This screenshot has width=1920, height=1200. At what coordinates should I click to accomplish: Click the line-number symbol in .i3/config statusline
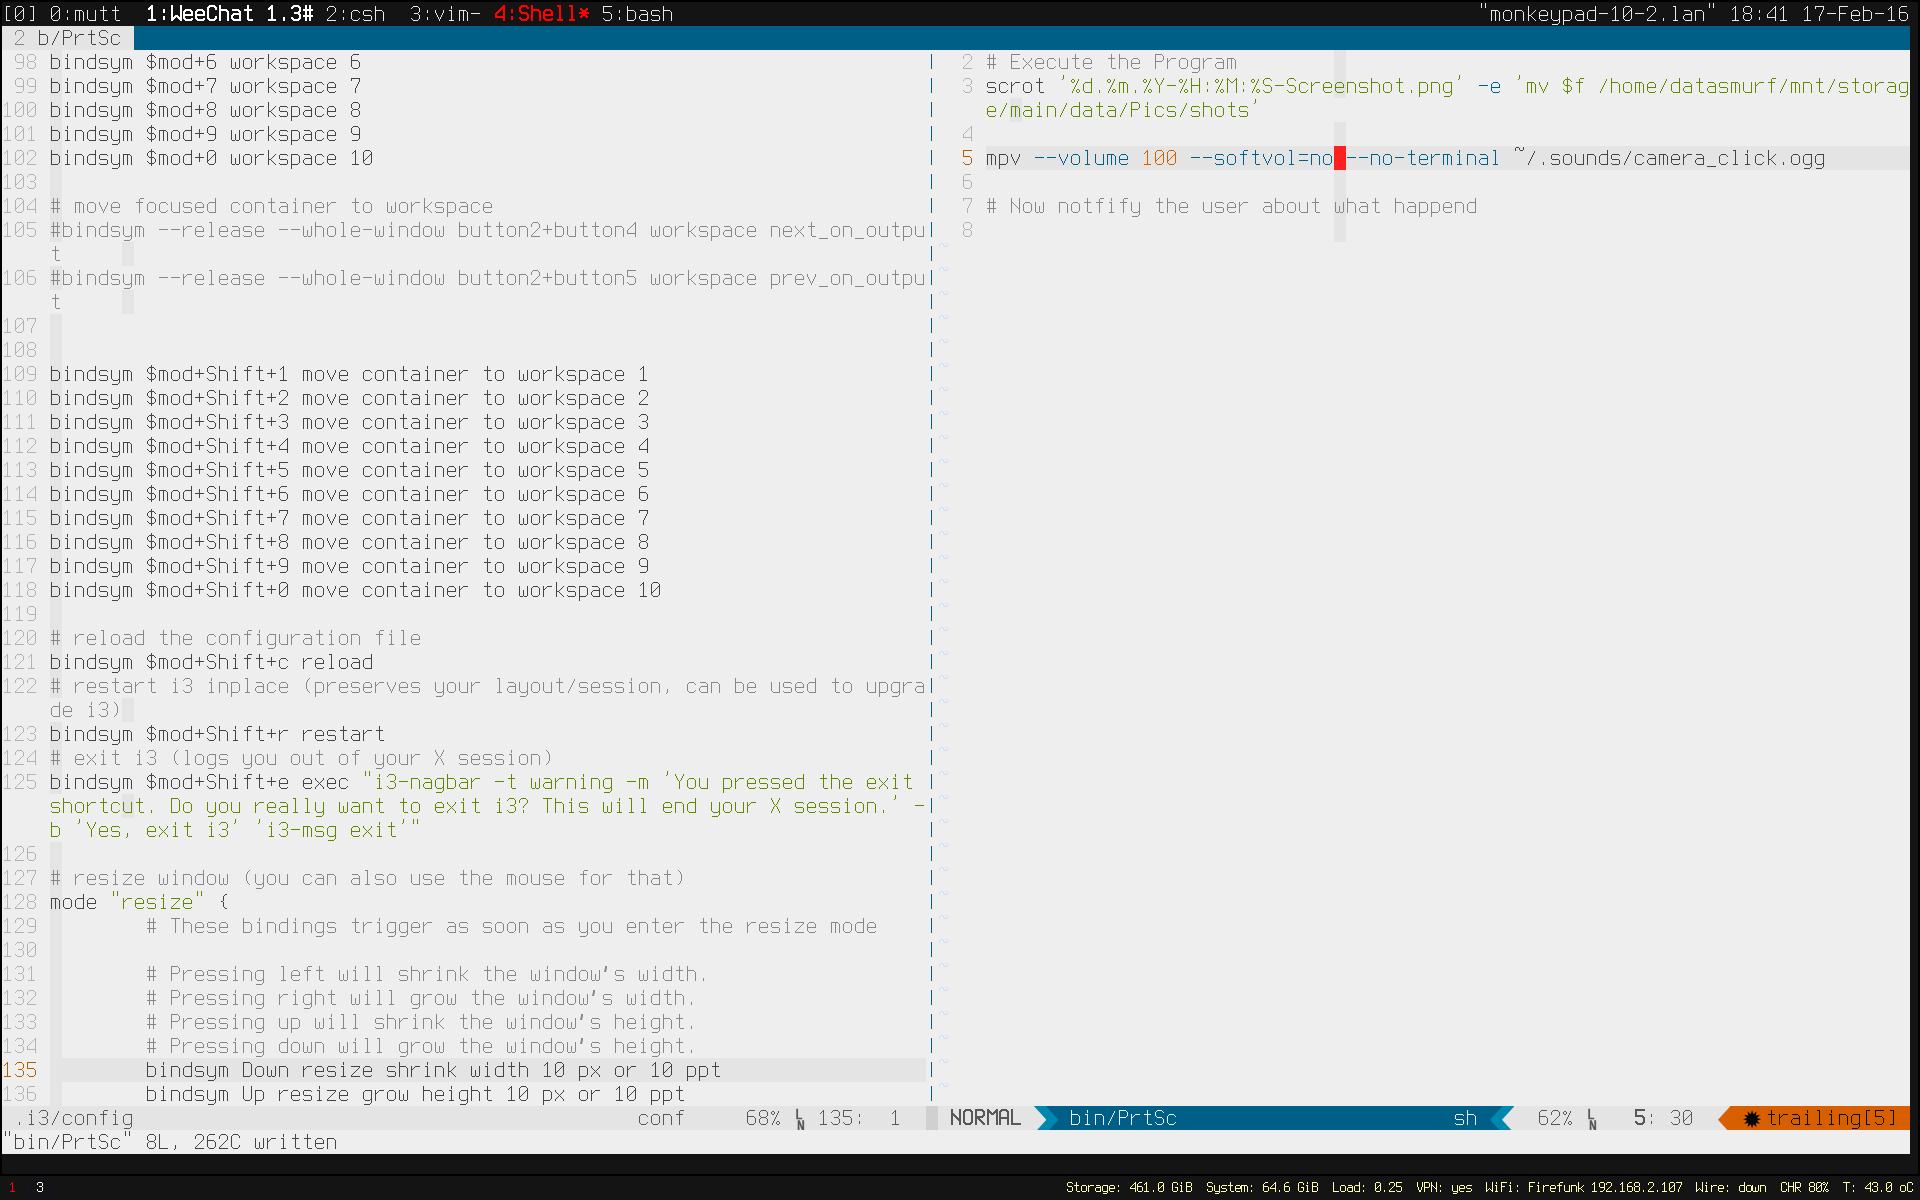coord(800,1118)
